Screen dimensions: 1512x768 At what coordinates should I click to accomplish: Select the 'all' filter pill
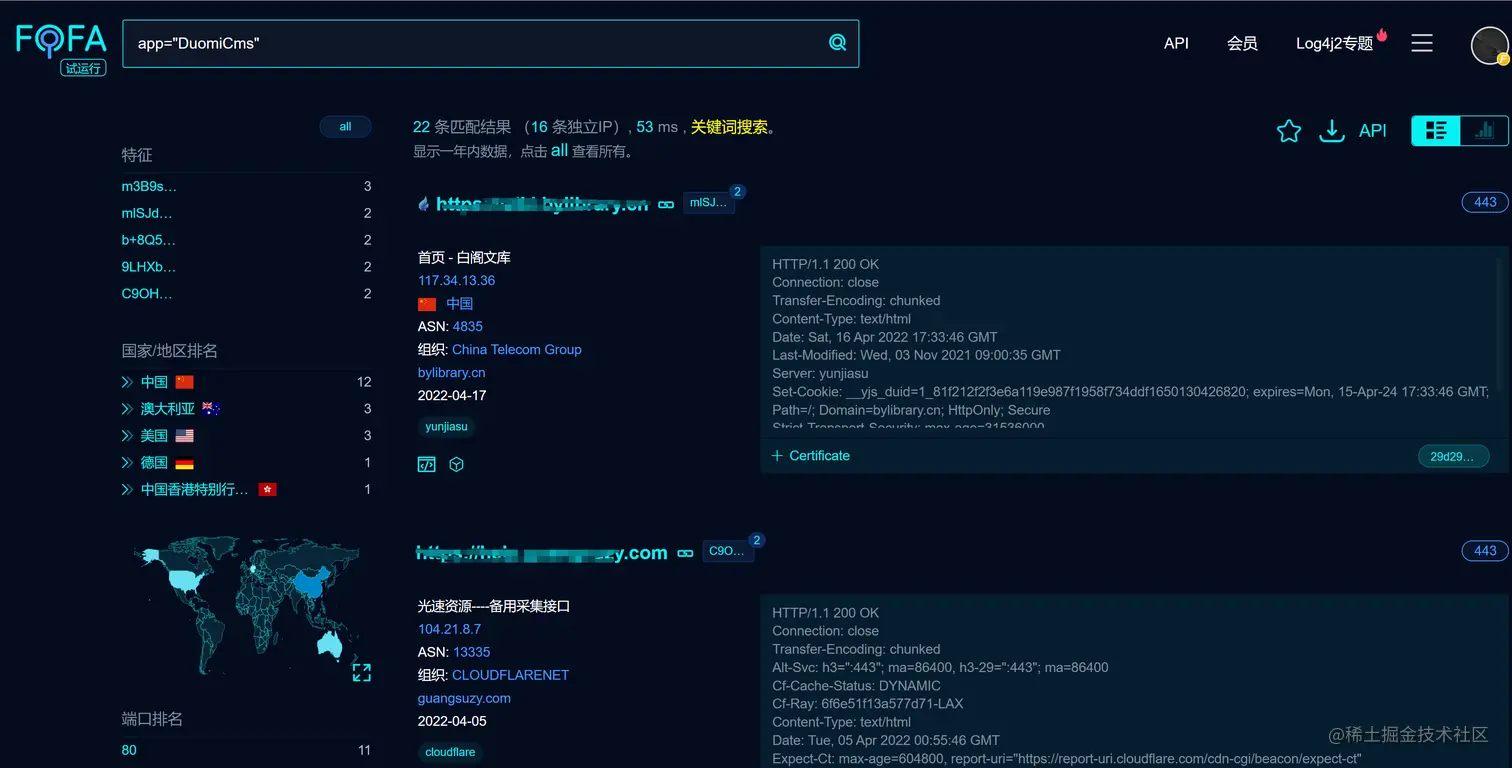point(345,127)
